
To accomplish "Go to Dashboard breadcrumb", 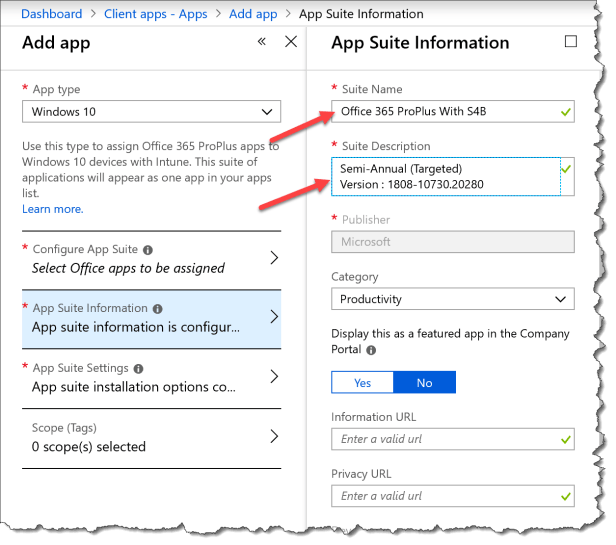I will 51,14.
